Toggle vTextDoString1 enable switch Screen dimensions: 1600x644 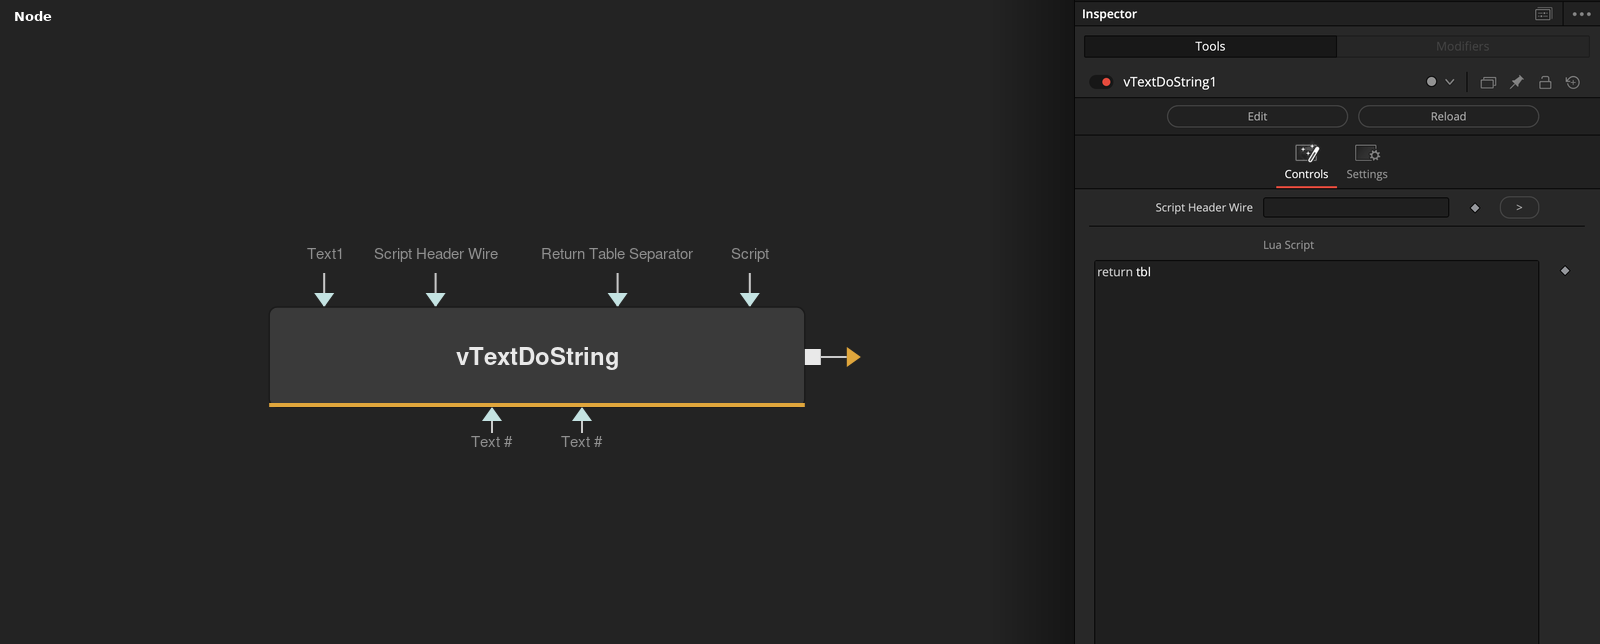[1101, 82]
